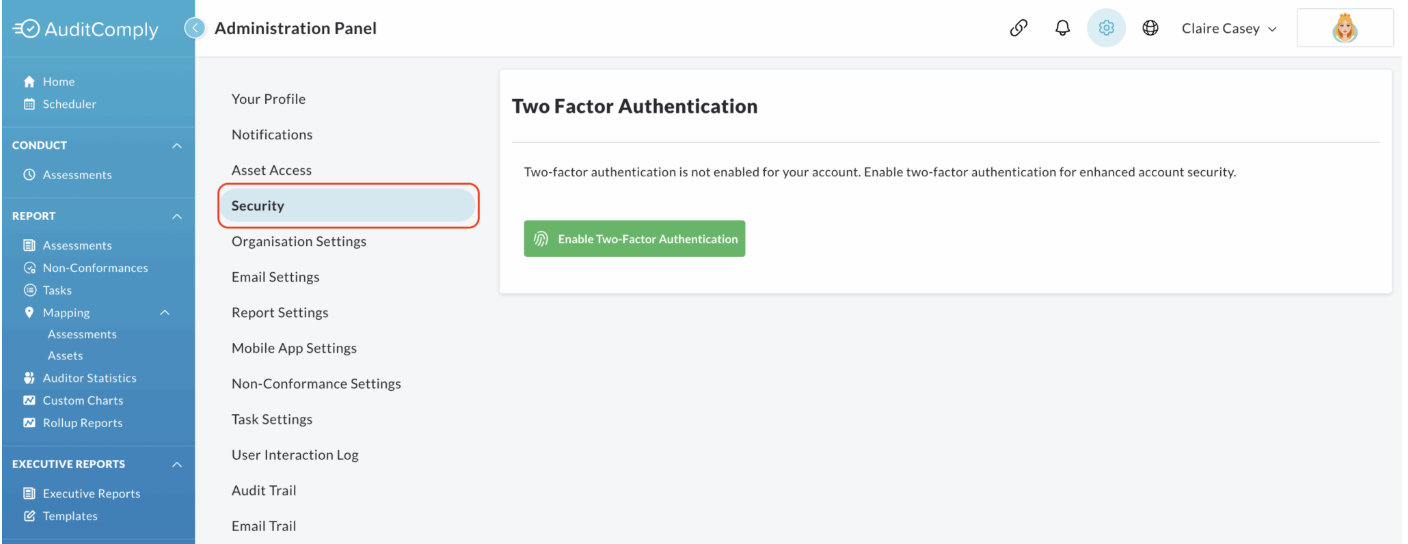
Task: Collapse the Mapping submenu chevron
Action: 165,313
